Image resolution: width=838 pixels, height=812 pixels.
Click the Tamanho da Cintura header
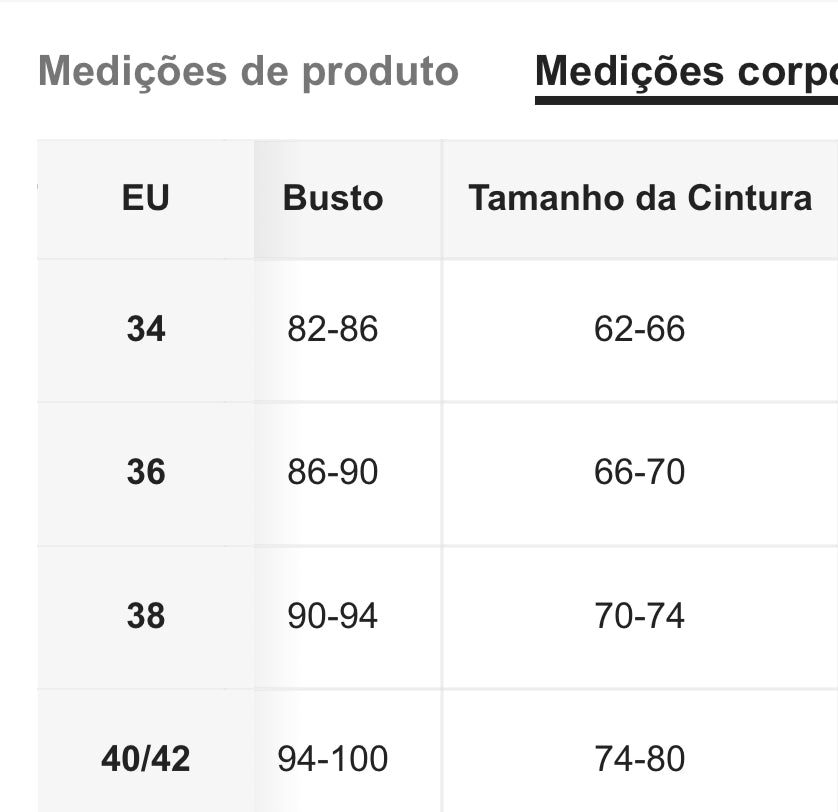tap(640, 198)
